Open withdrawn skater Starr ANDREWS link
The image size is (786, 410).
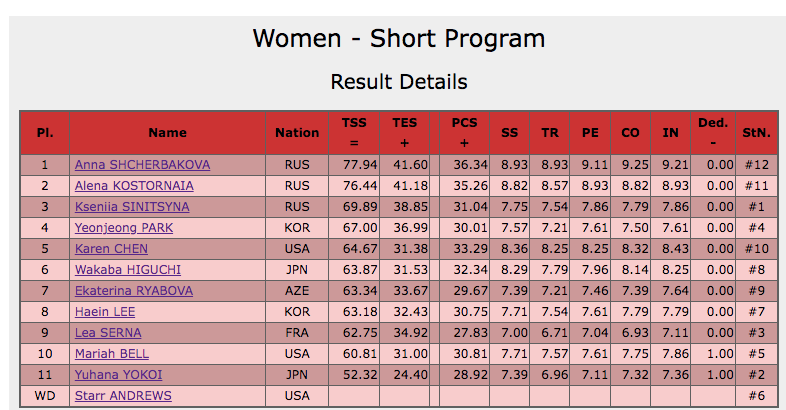click(x=118, y=396)
